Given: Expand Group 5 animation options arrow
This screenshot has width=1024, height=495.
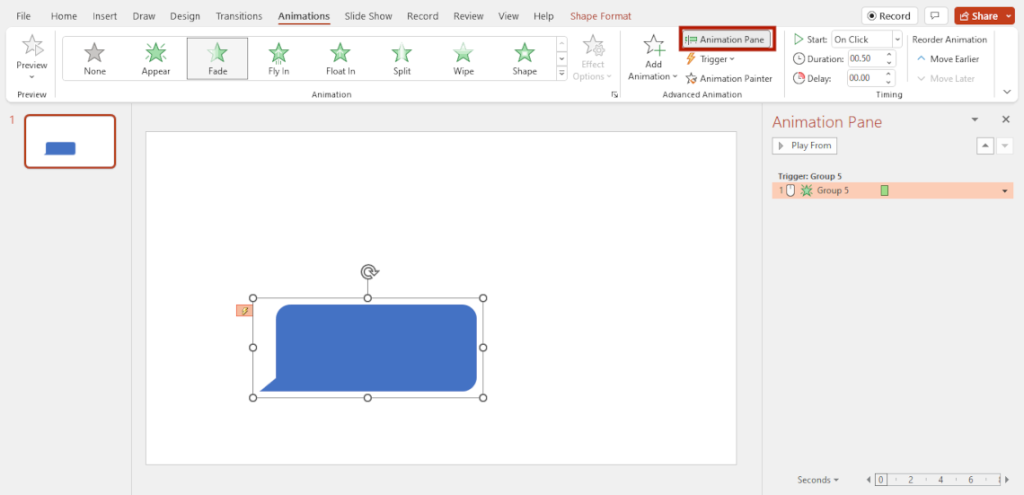Looking at the screenshot, I should [x=1005, y=191].
